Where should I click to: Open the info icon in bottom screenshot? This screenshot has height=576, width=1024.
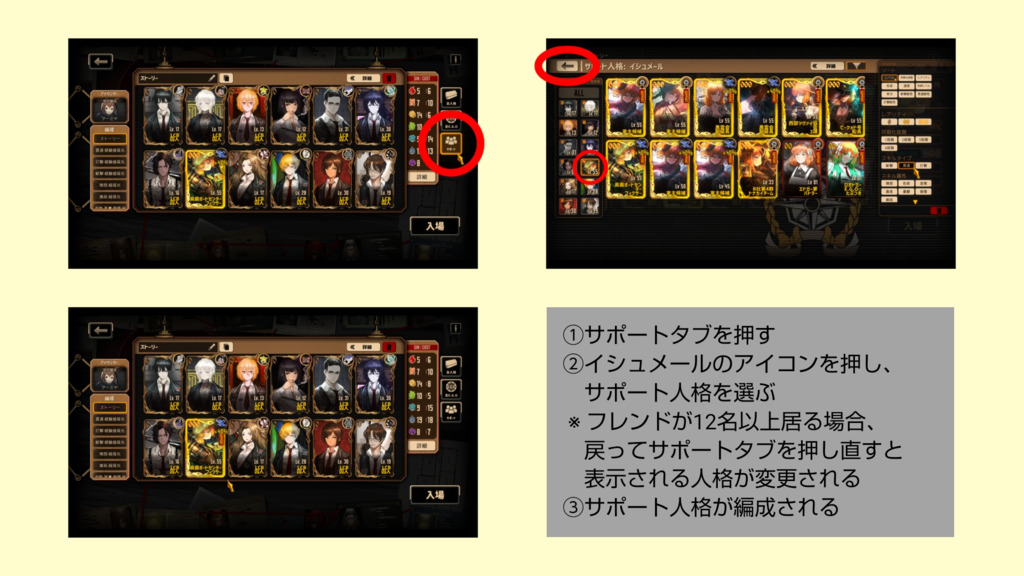click(x=455, y=328)
